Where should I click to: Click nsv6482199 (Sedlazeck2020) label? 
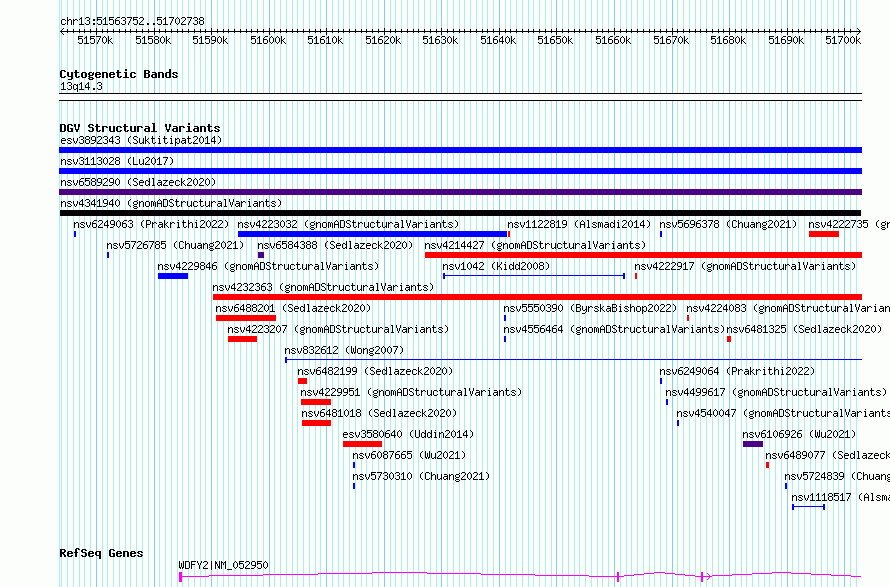click(375, 371)
